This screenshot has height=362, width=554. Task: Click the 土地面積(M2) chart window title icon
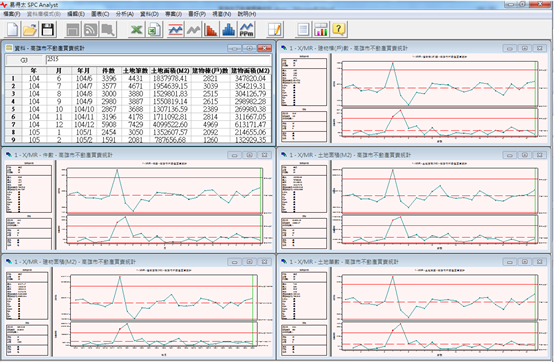(284, 155)
